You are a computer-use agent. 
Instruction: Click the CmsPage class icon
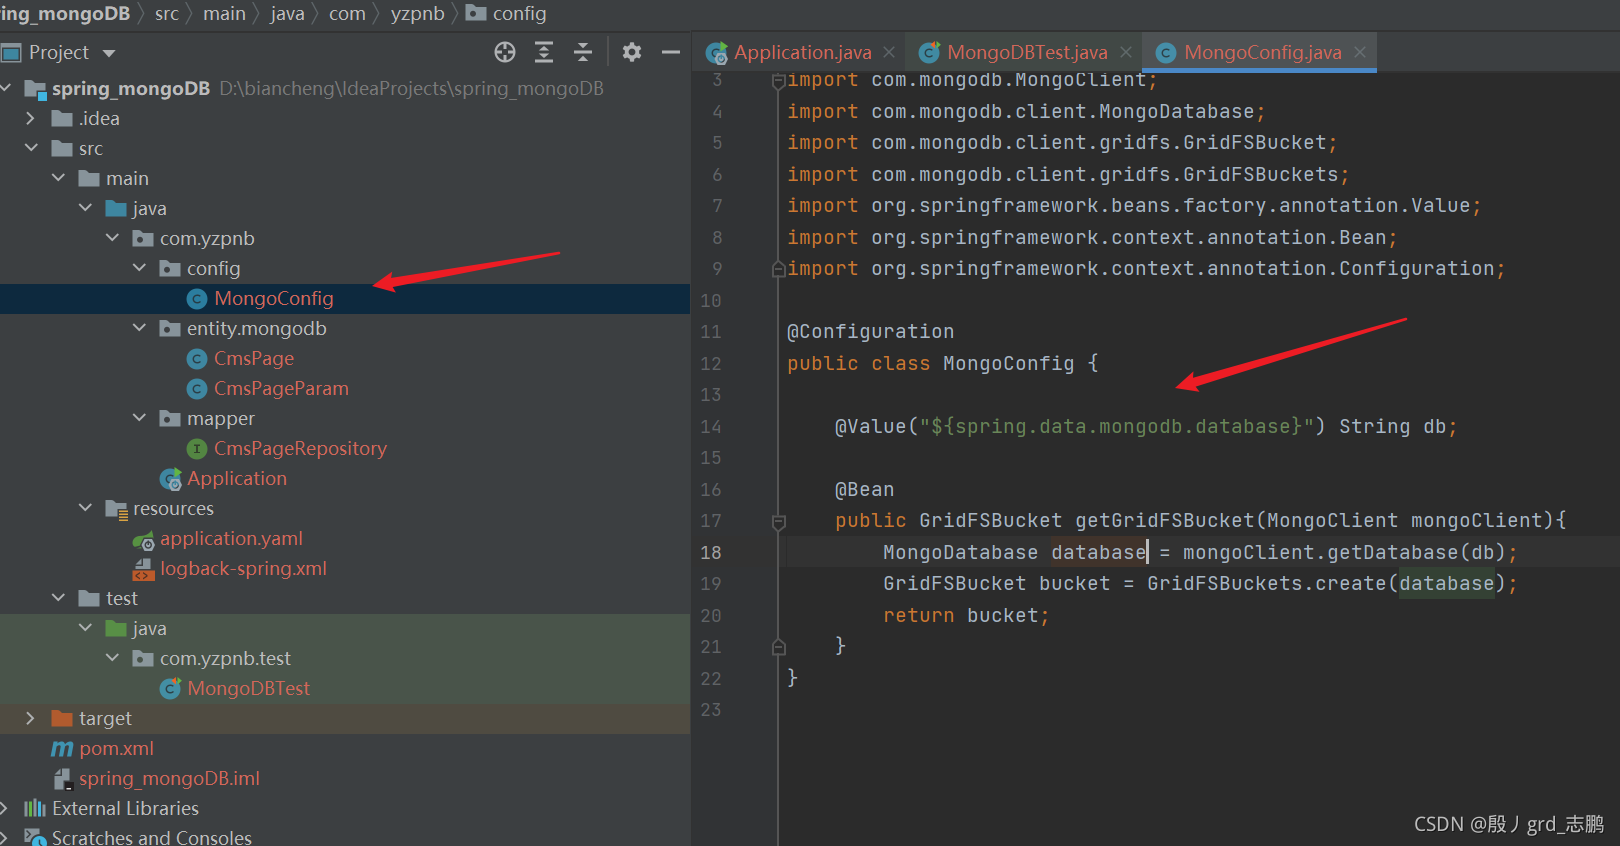click(197, 359)
